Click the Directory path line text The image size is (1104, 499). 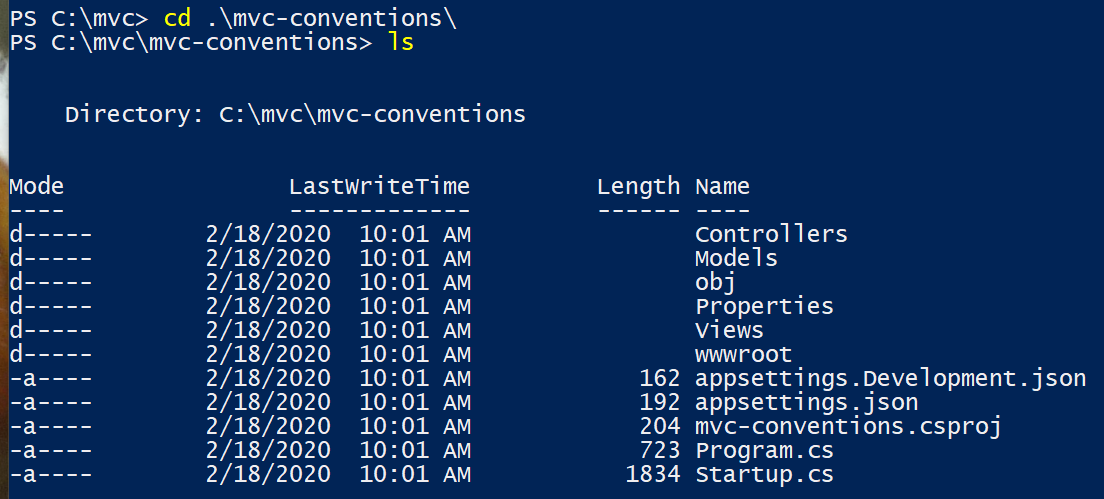coord(295,114)
